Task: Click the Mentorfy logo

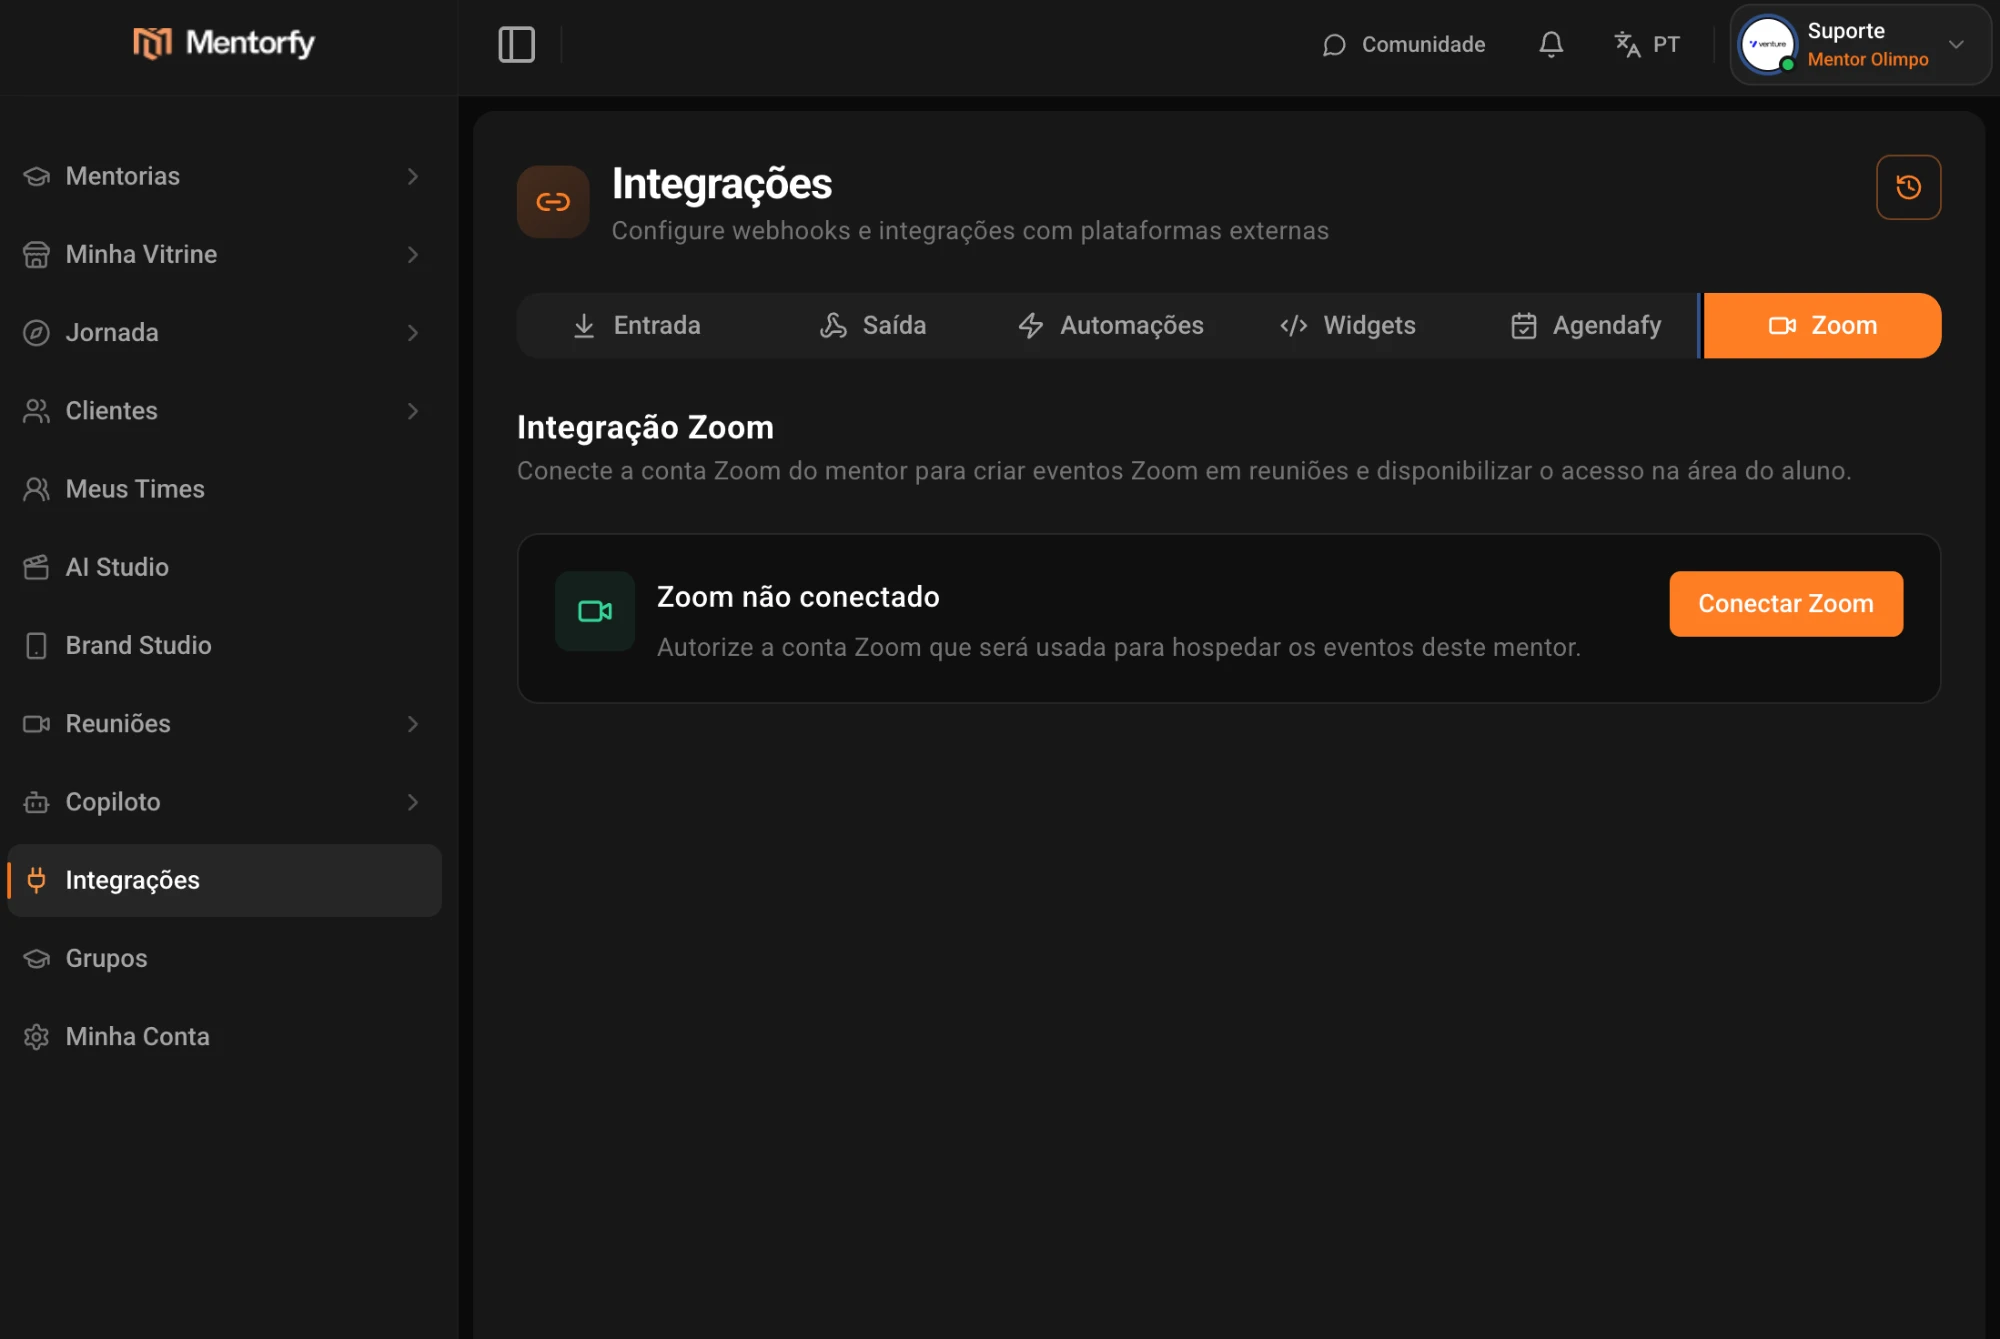Action: click(224, 43)
